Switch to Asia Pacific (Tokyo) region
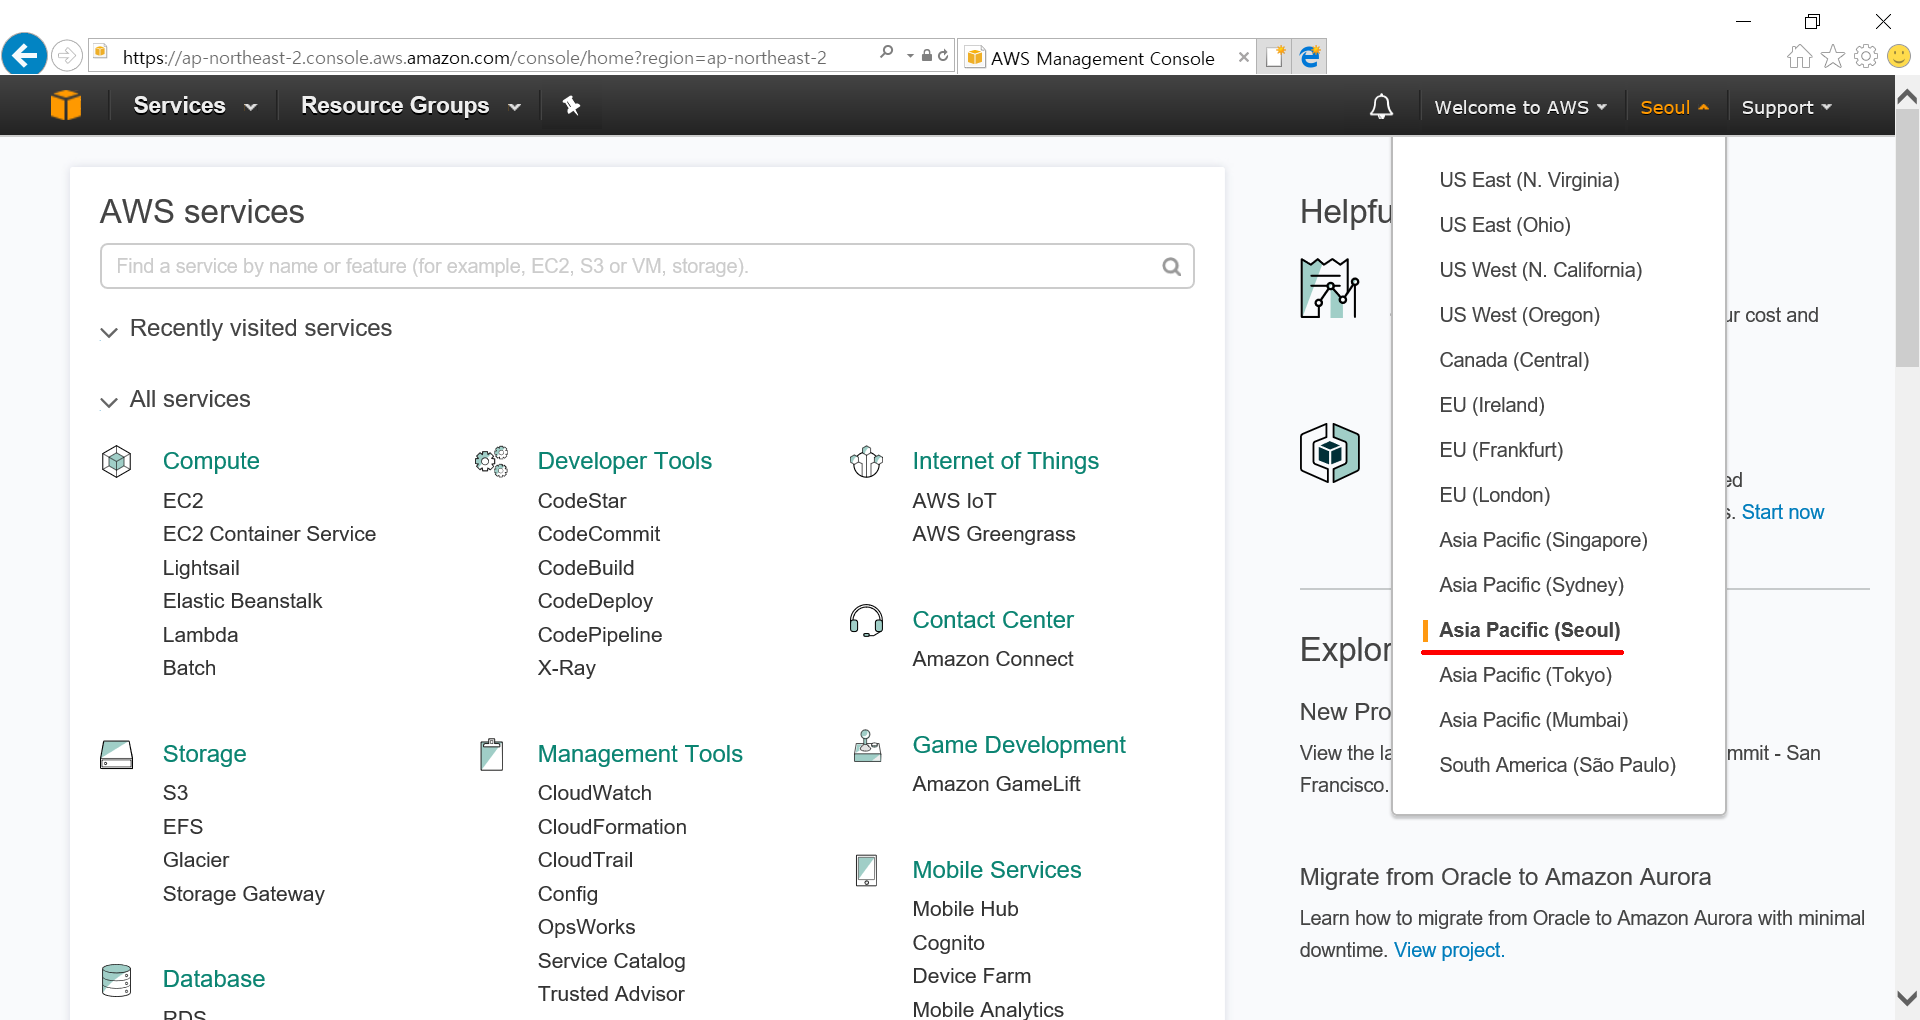The image size is (1920, 1020). coord(1525,675)
